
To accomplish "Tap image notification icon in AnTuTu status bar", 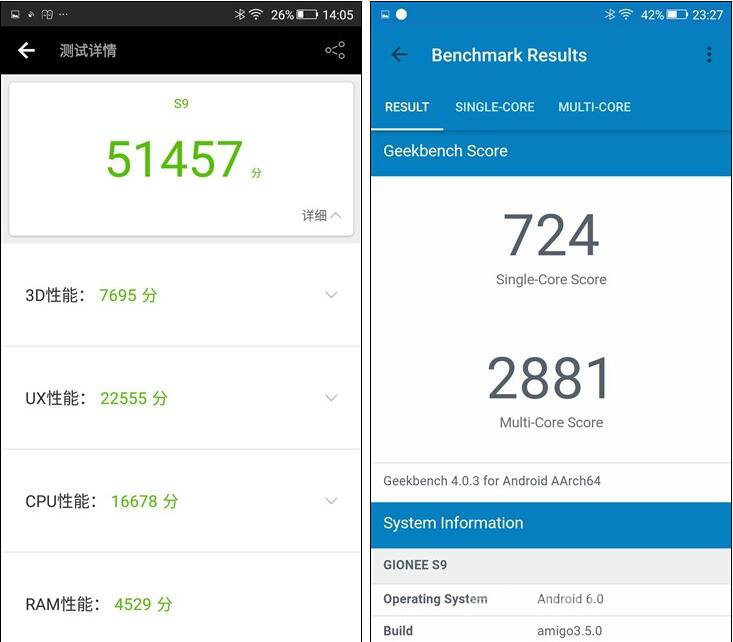I will pyautogui.click(x=15, y=14).
